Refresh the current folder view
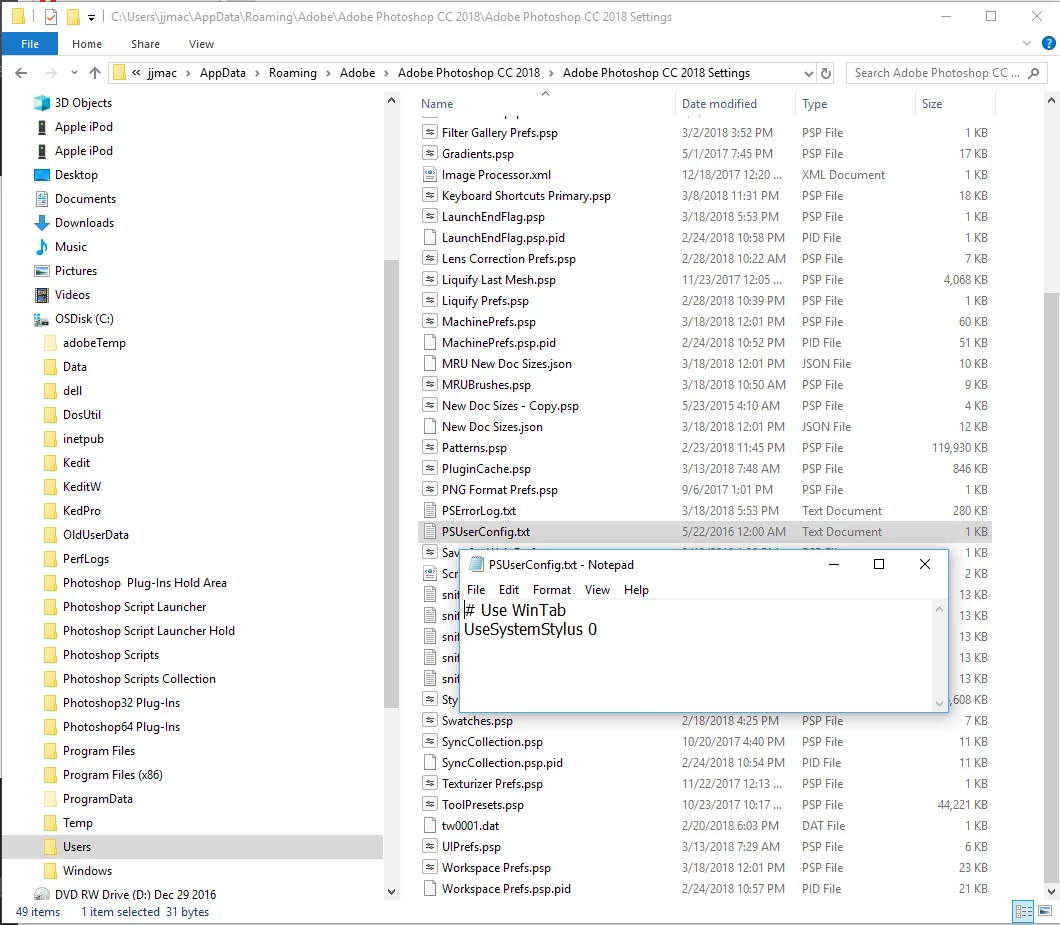1060x925 pixels. [825, 73]
